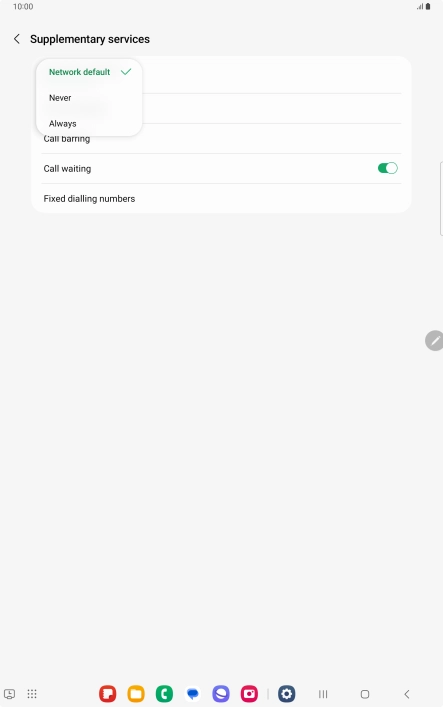Tap the Call waiting row label

67,169
